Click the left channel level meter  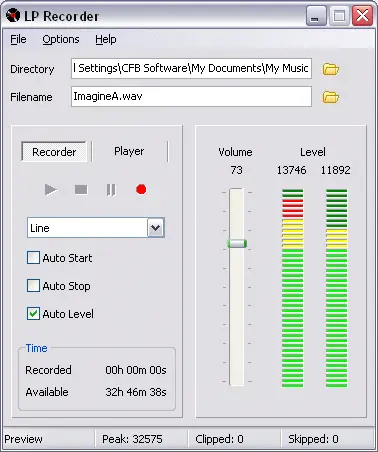(292, 288)
